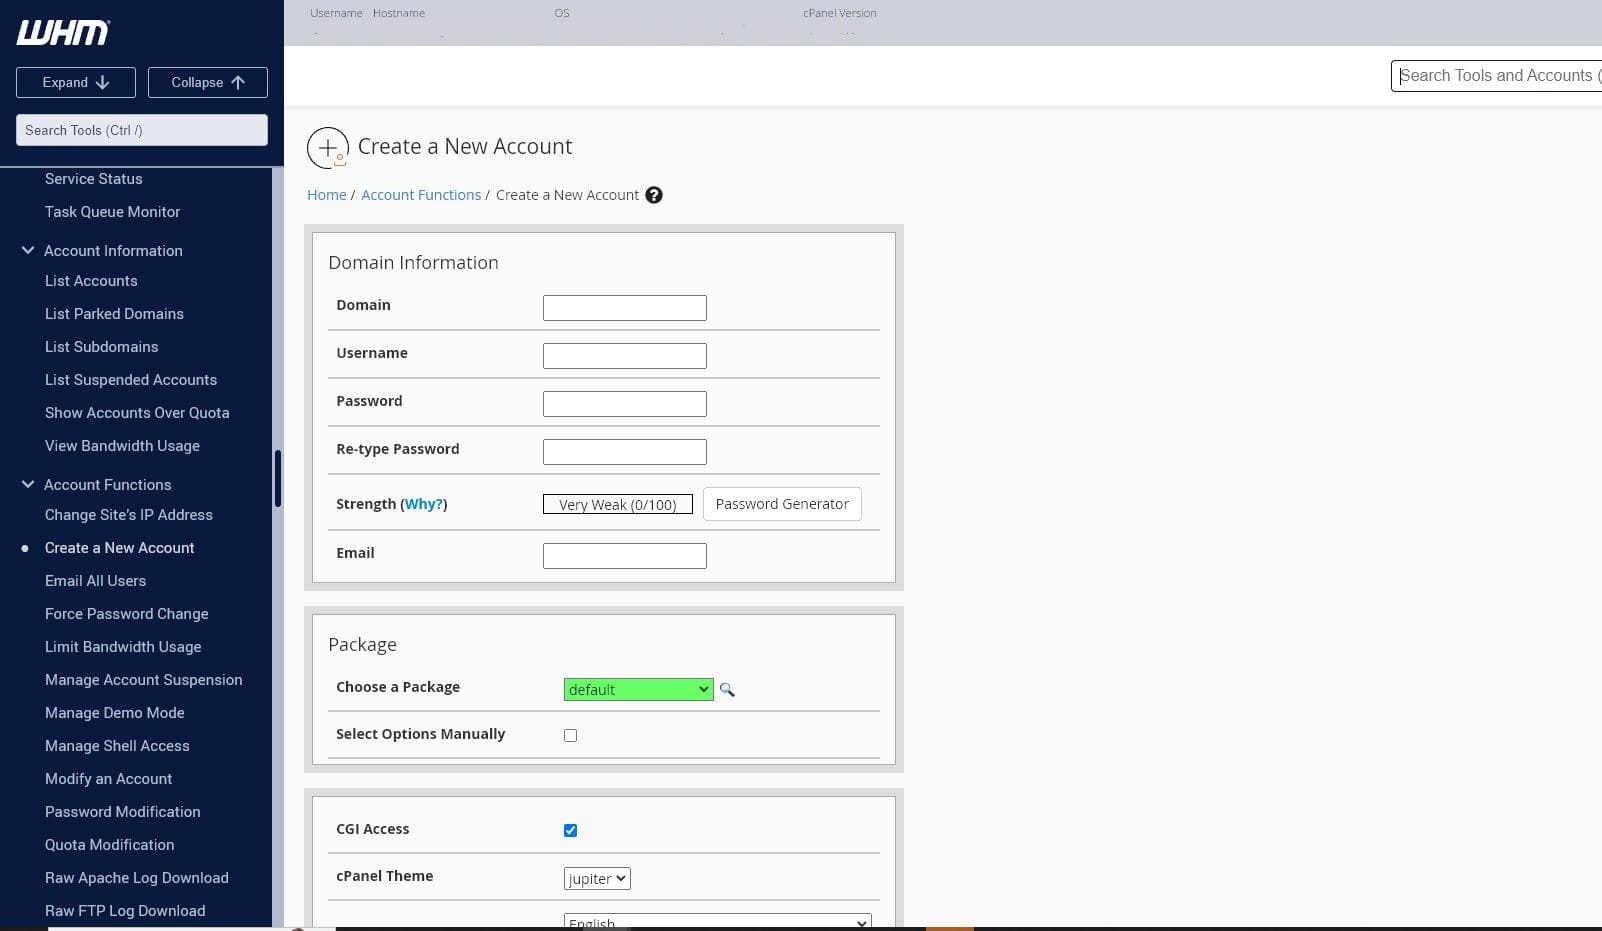Screen dimensions: 1602x931
Task: Open View Bandwidth Usage
Action: point(122,446)
